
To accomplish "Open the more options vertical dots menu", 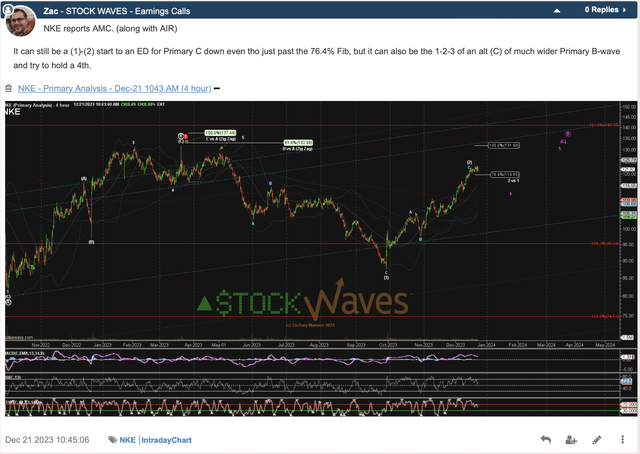I will coord(622,440).
